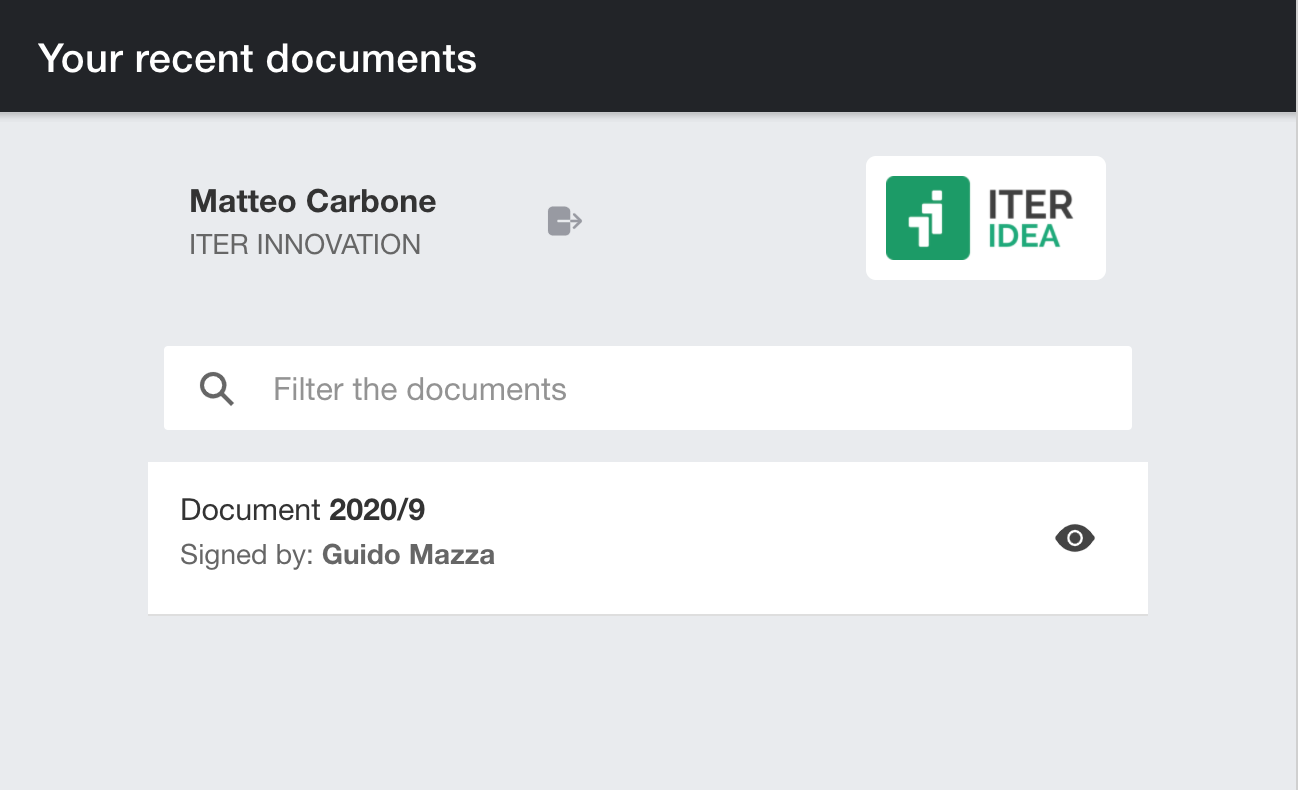Screen dimensions: 1298x790
Task: Click the ITER INNOVATION organization label
Action: 305,244
